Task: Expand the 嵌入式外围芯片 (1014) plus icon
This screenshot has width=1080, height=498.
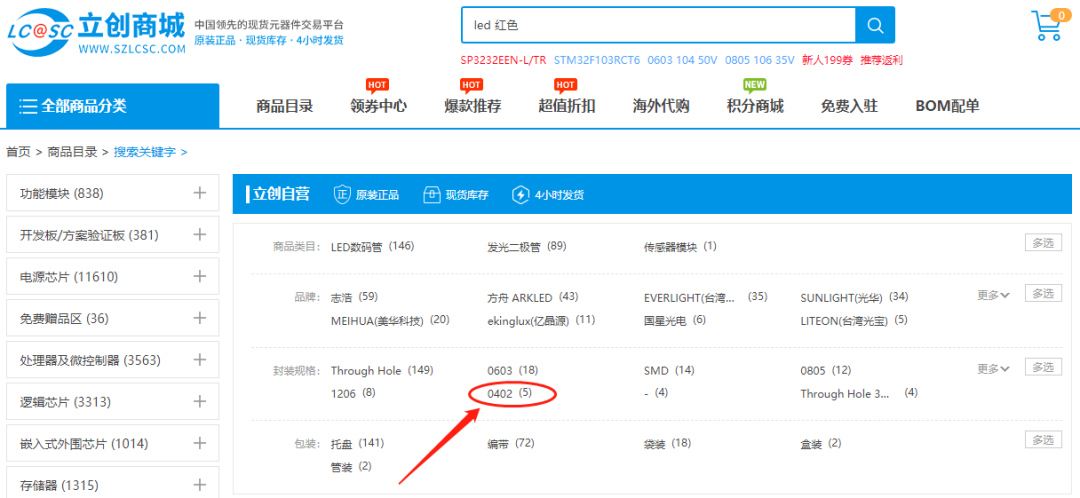Action: coord(200,443)
